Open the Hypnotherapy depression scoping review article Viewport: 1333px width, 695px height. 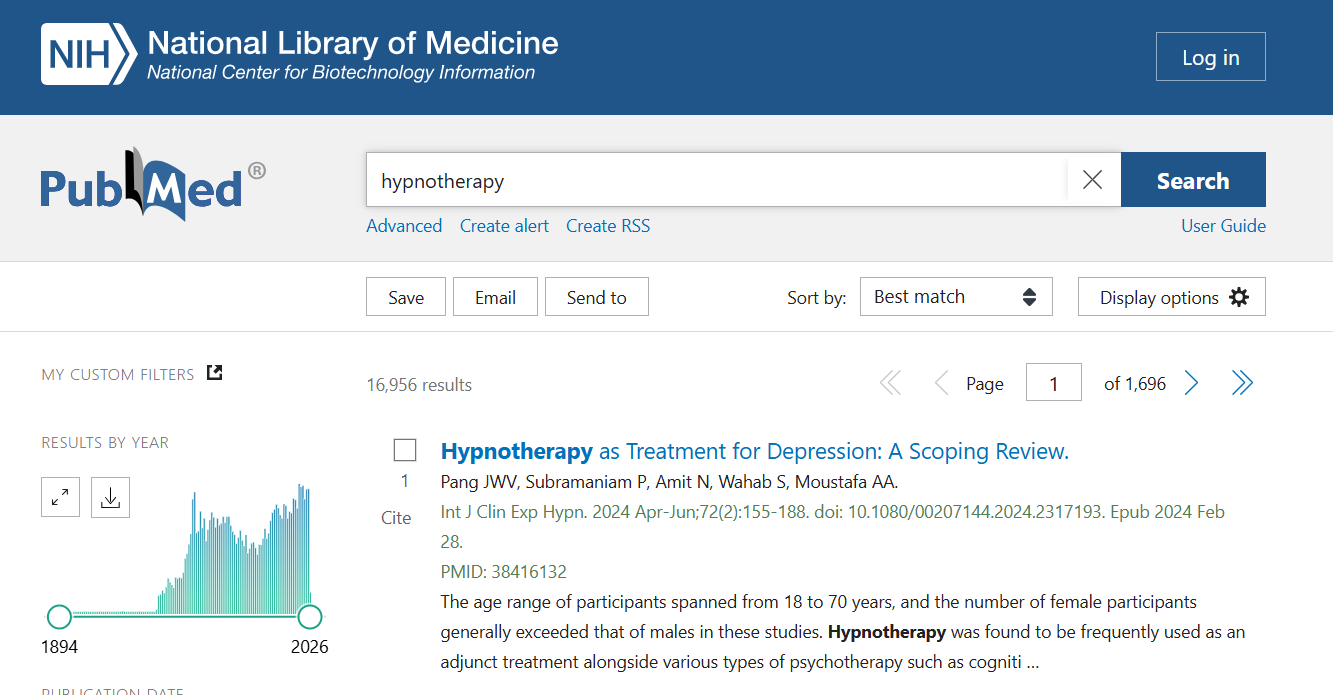click(754, 451)
